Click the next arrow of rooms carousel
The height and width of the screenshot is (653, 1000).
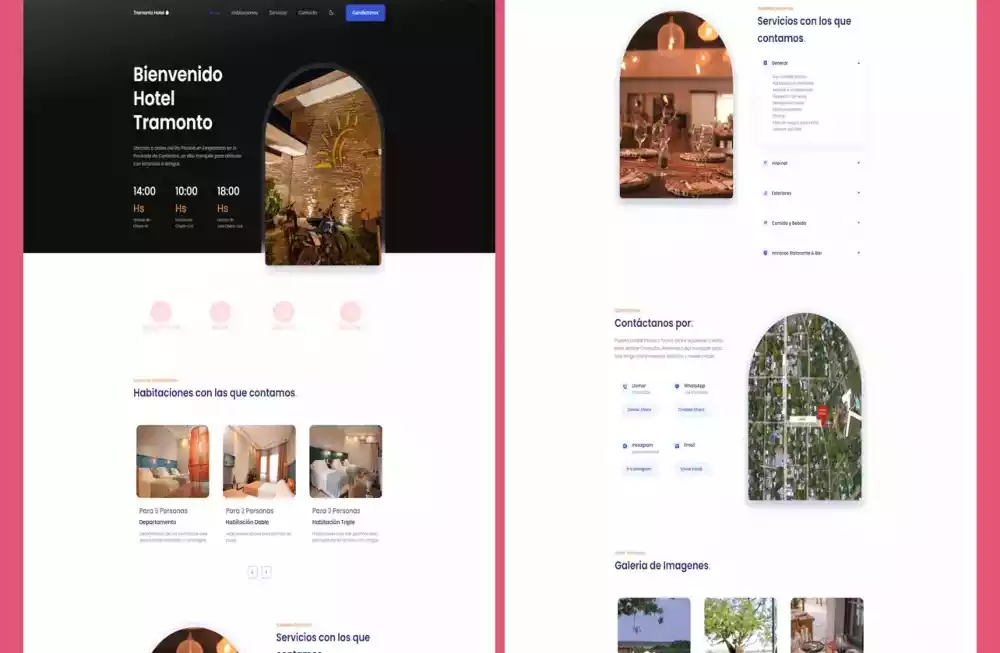tap(267, 572)
